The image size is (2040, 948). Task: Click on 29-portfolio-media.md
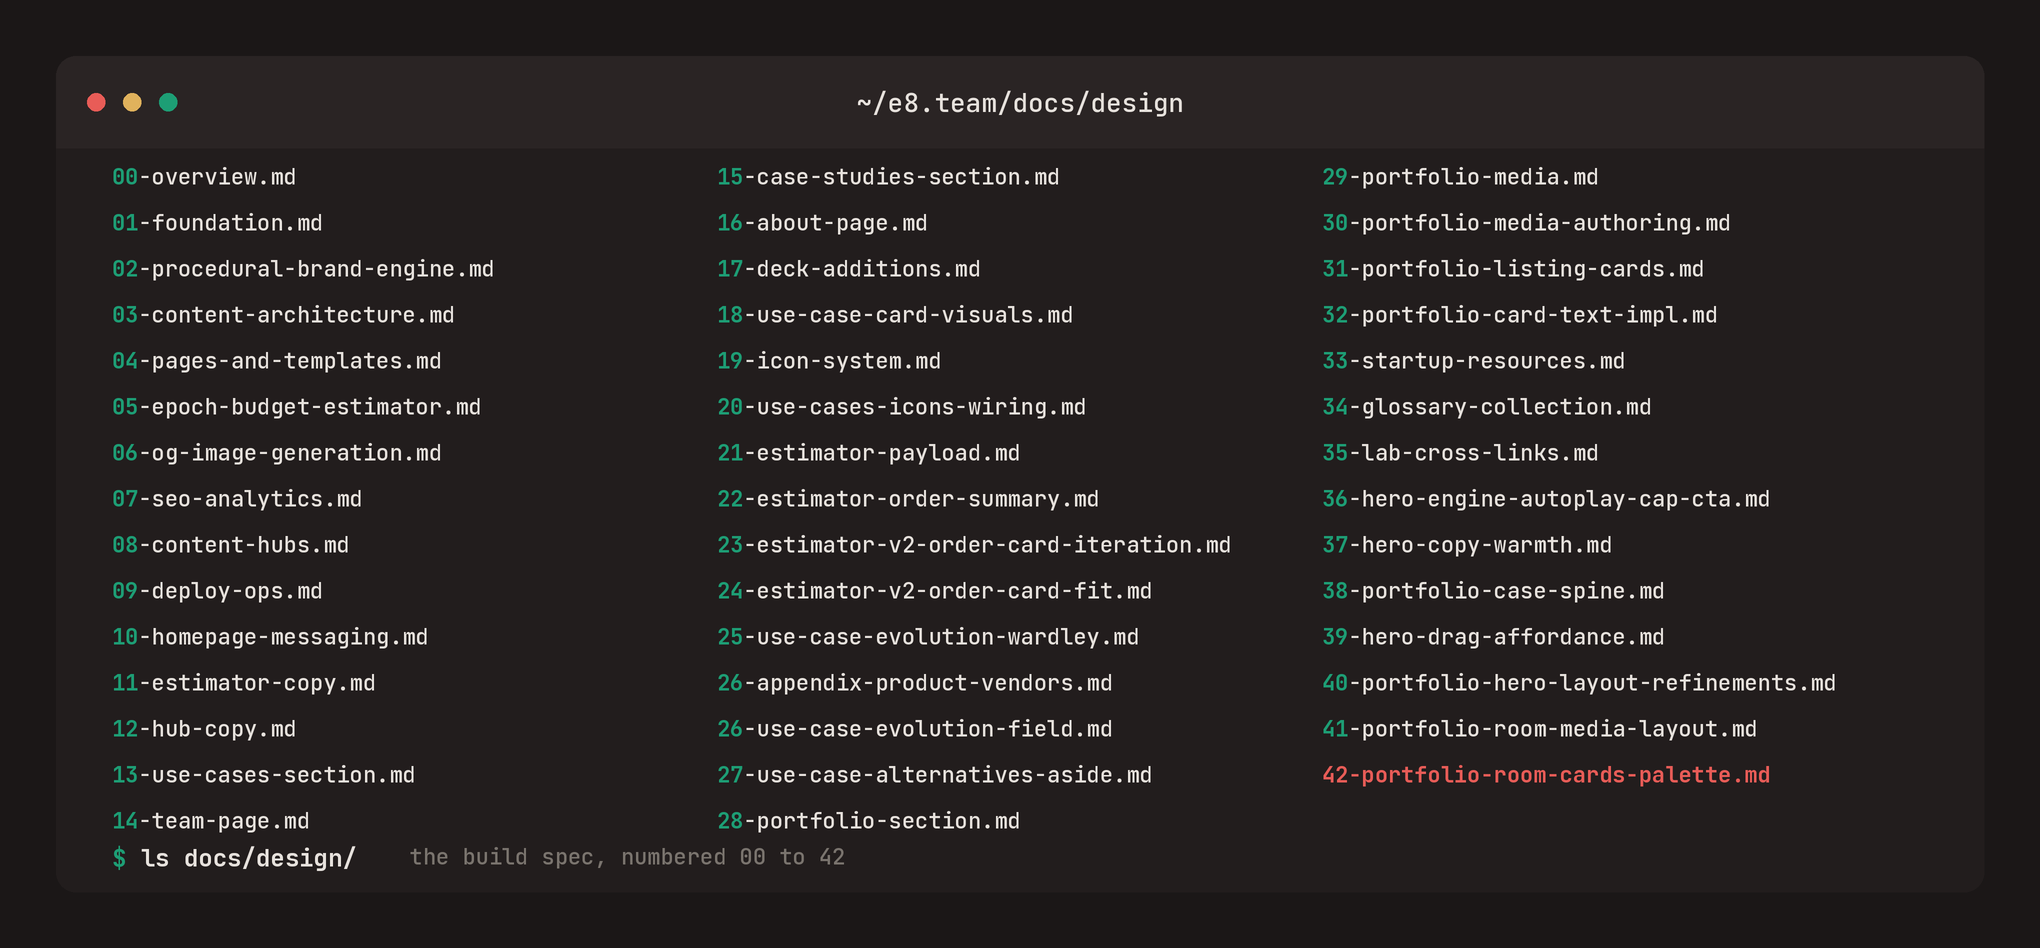pyautogui.click(x=1460, y=177)
